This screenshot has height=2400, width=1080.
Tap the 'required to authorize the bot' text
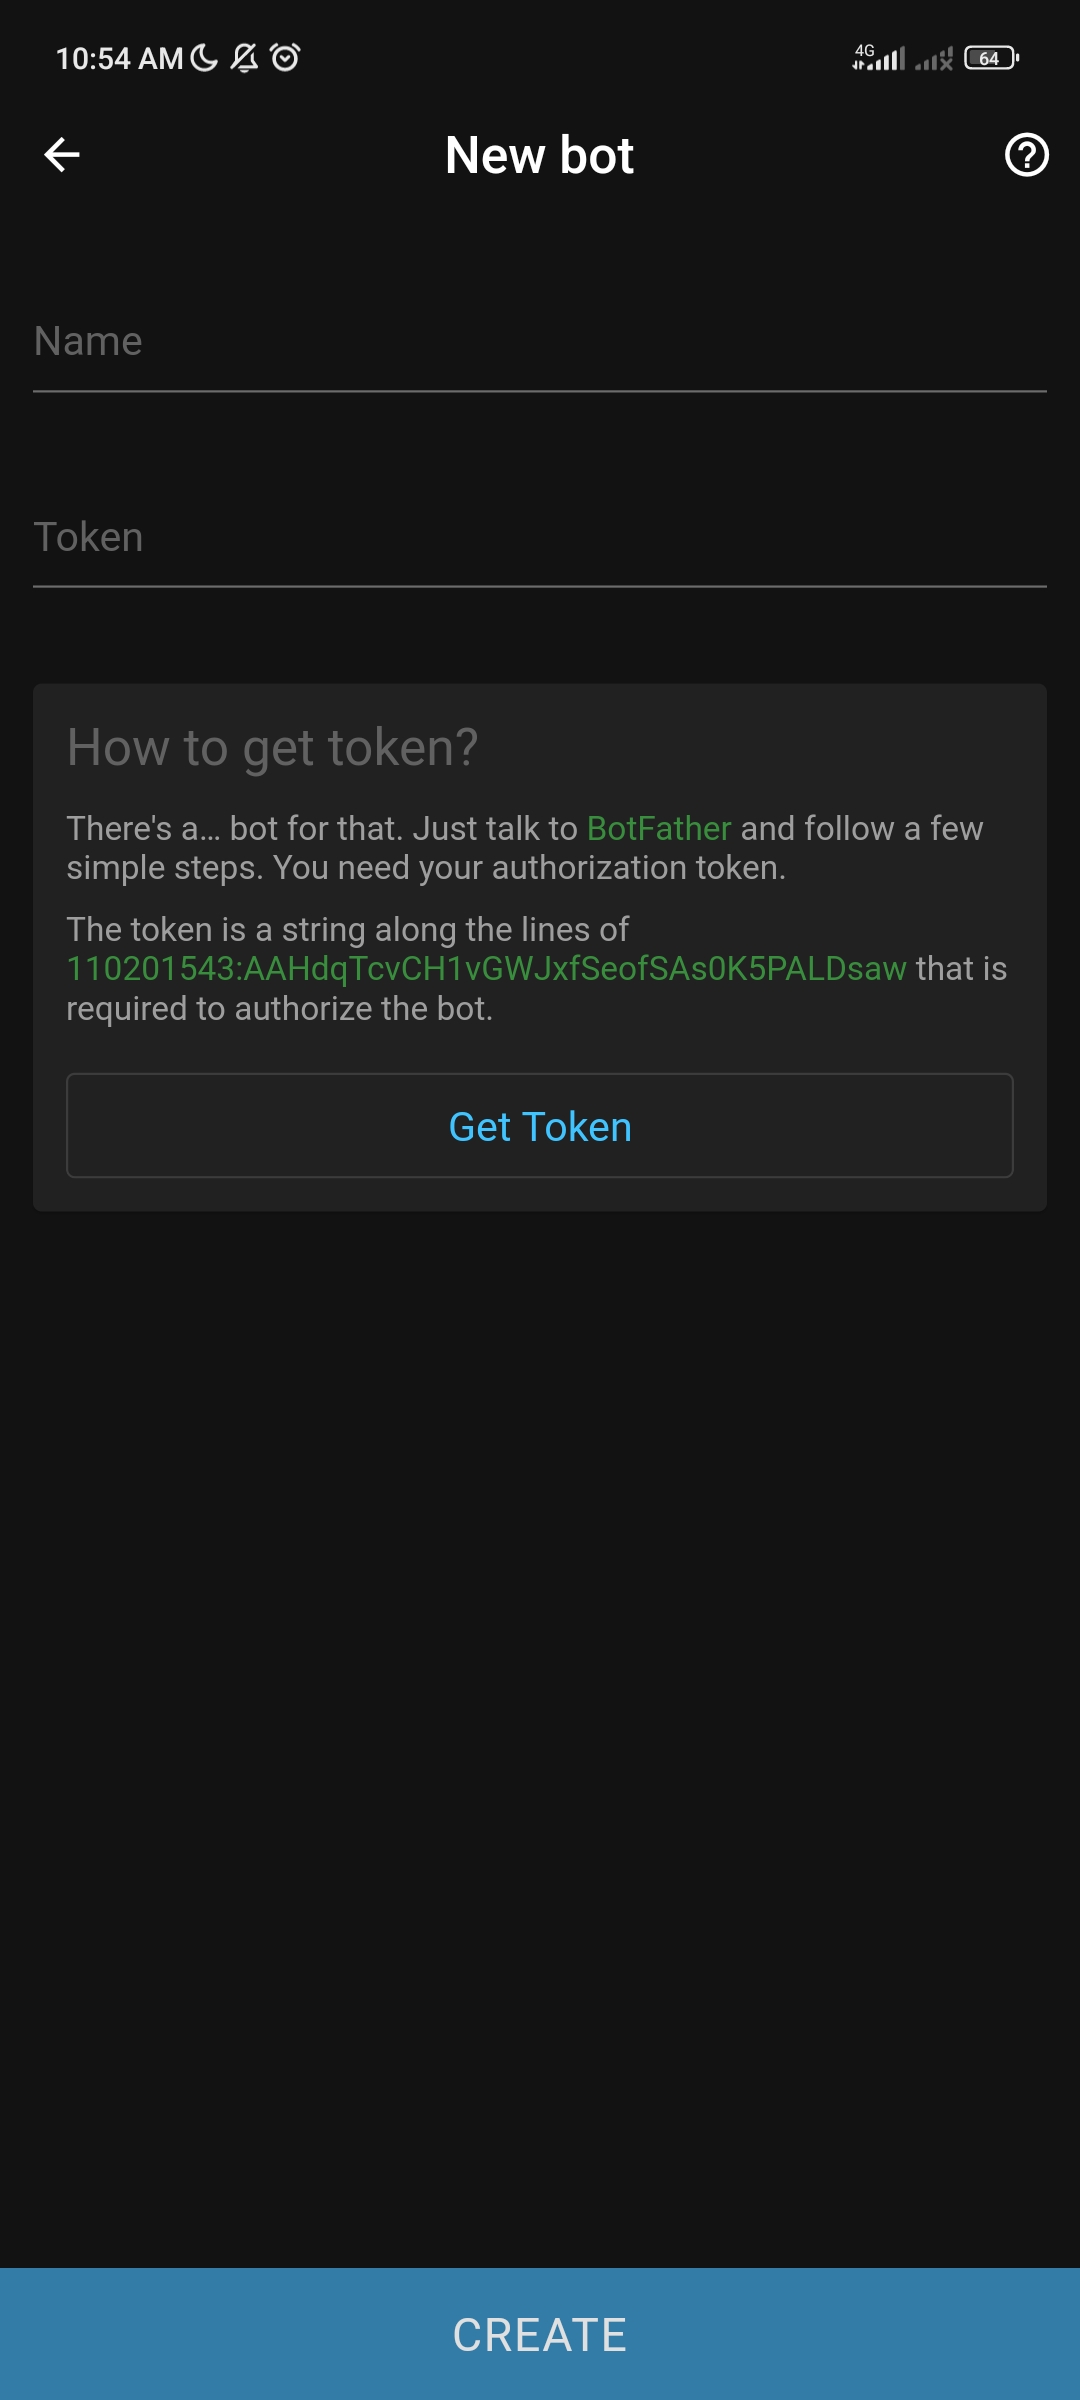click(280, 1008)
